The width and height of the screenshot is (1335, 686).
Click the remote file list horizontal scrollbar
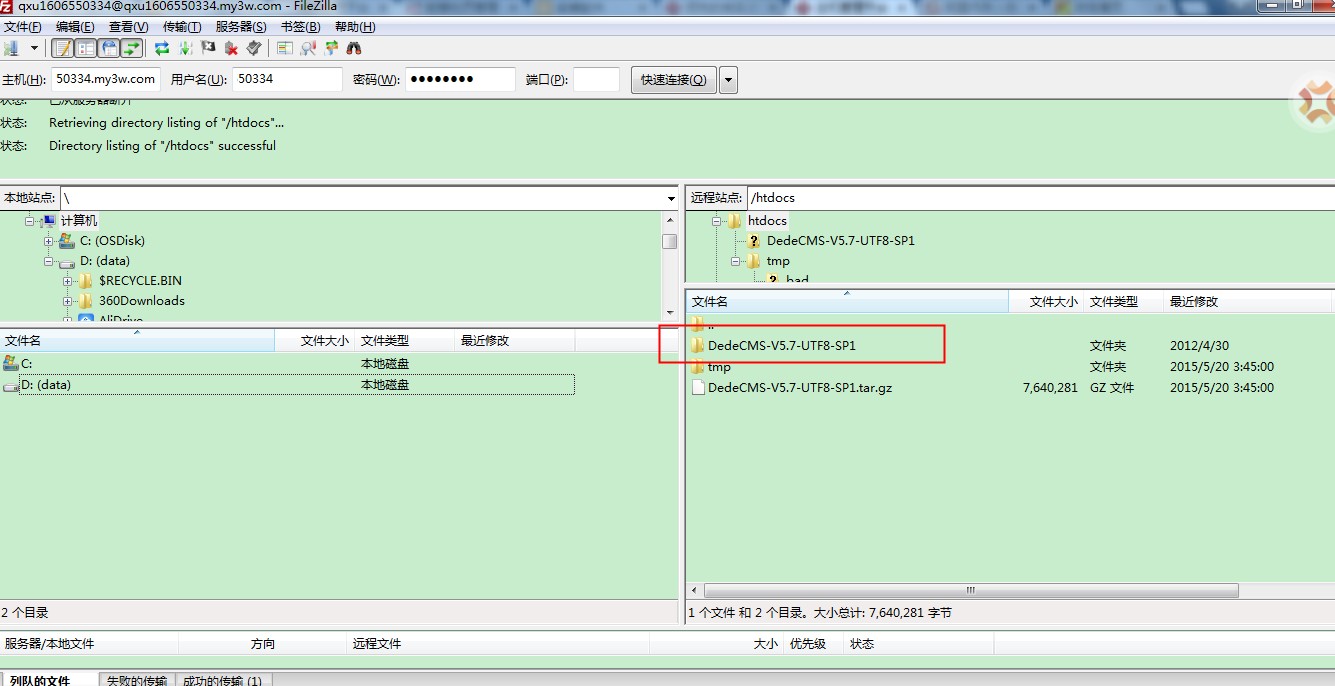tap(969, 590)
